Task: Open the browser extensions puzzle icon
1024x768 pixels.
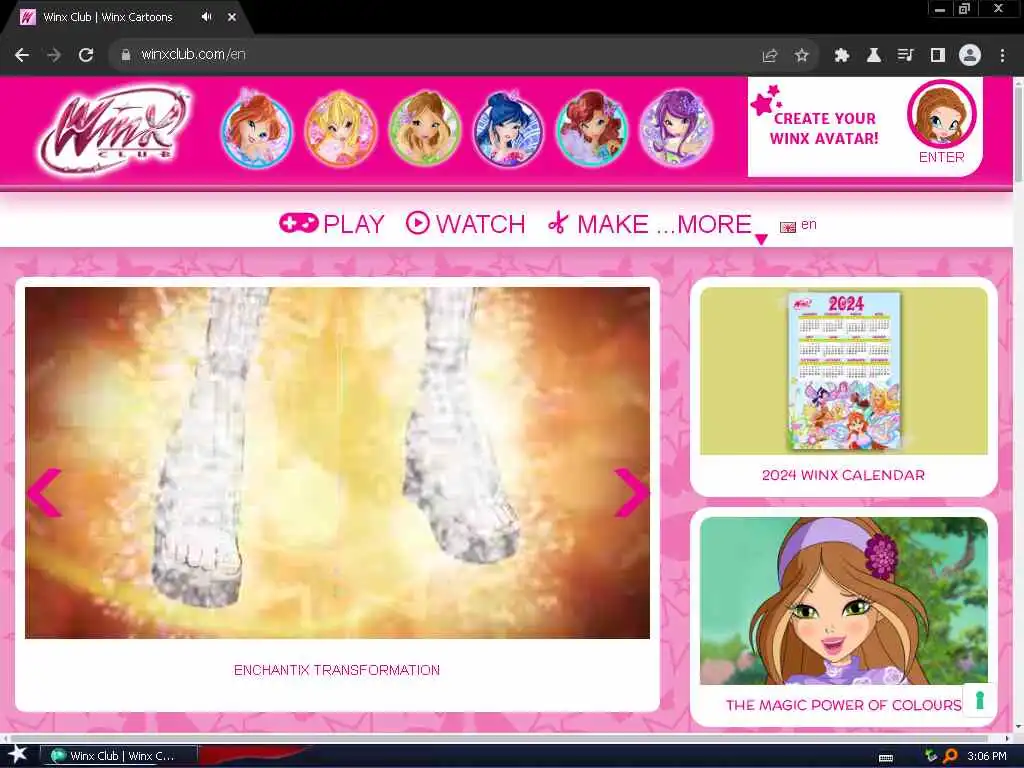Action: (x=842, y=56)
